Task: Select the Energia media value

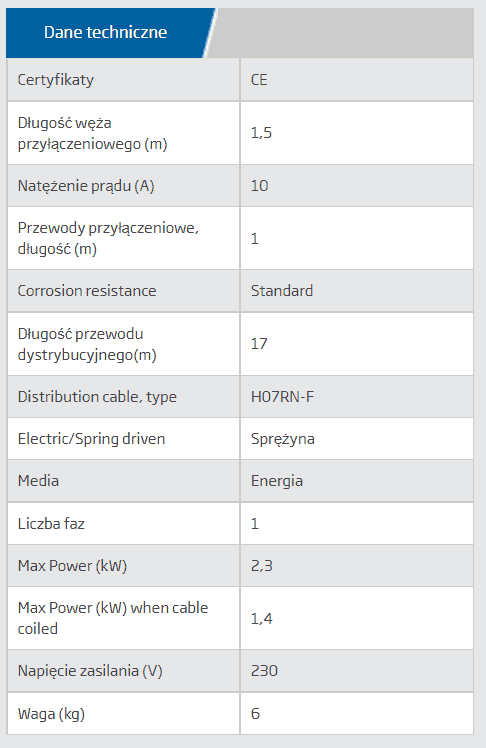Action: click(x=277, y=481)
